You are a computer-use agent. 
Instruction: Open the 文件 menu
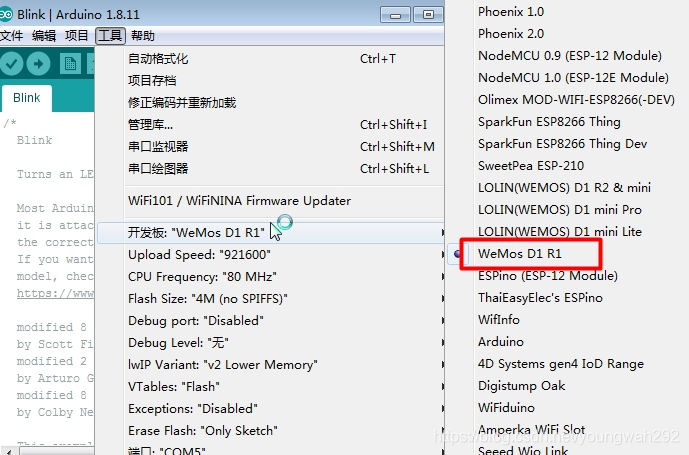point(11,35)
